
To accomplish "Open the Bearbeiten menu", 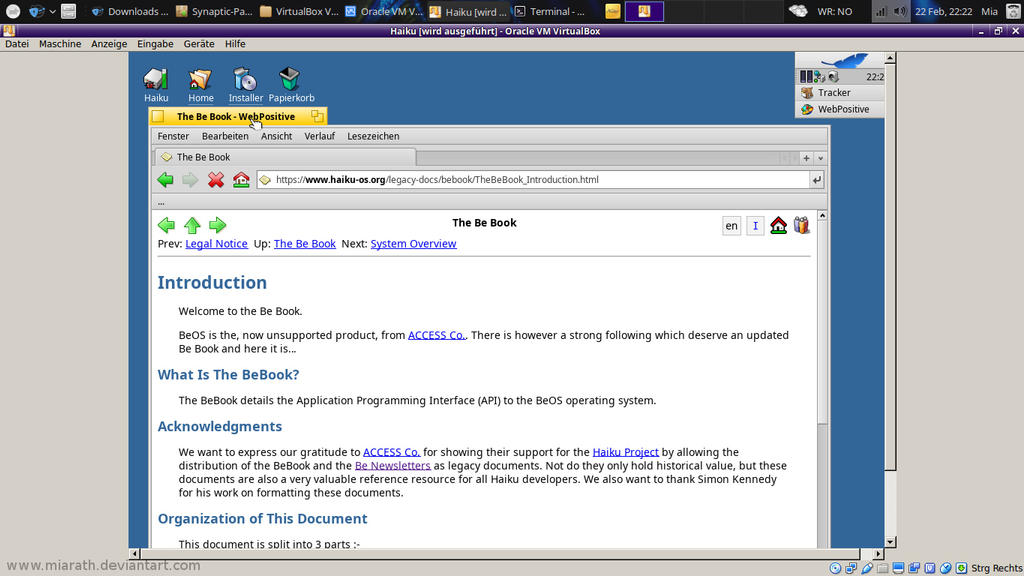I will [x=225, y=136].
